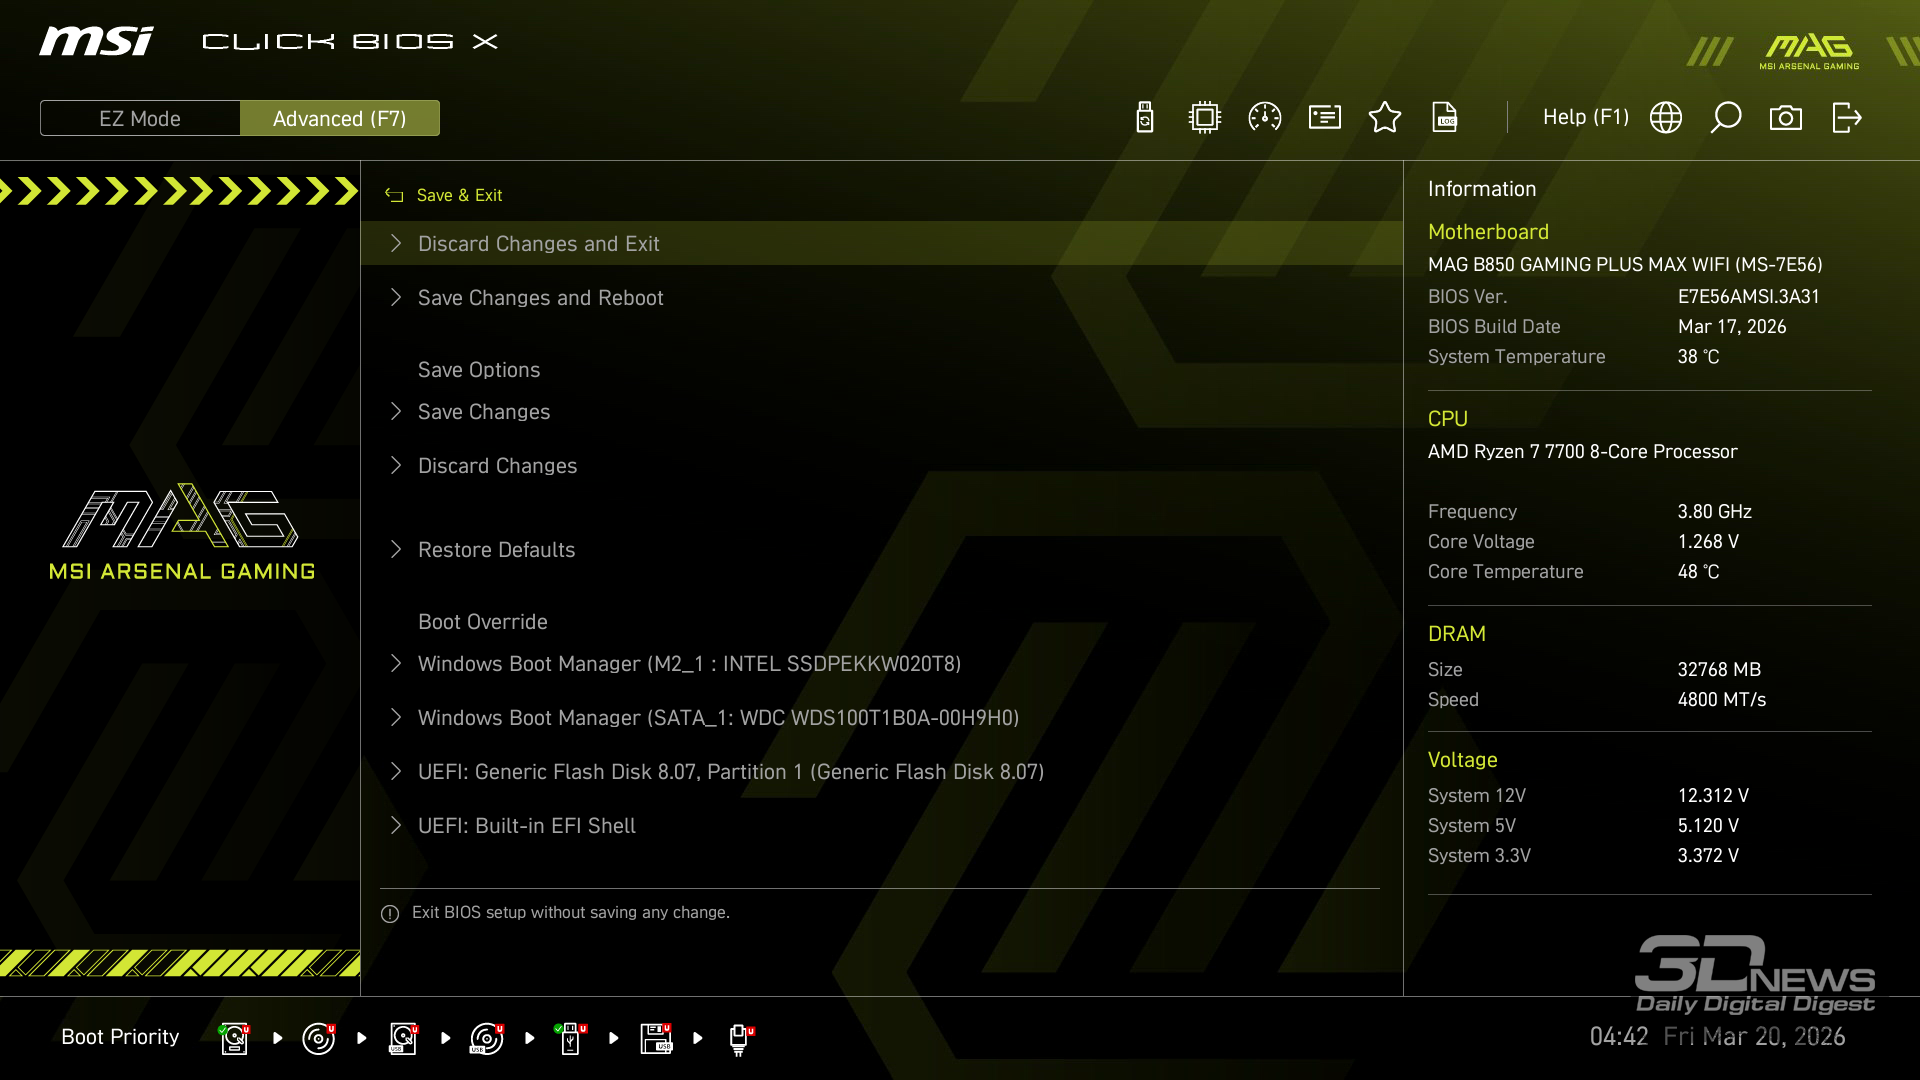Screen dimensions: 1920x1080
Task: Expand Discard Changes and Exit
Action: tap(538, 244)
